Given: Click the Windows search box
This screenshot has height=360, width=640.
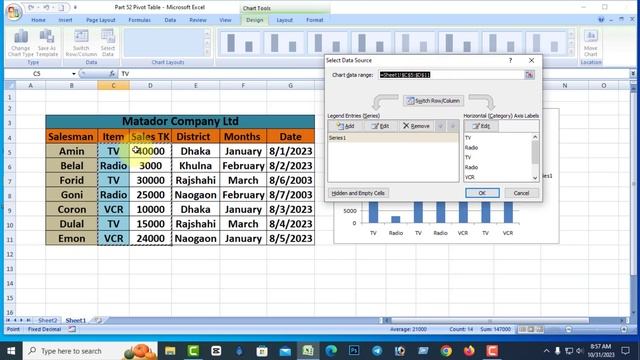Looking at the screenshot, I should click(x=90, y=351).
